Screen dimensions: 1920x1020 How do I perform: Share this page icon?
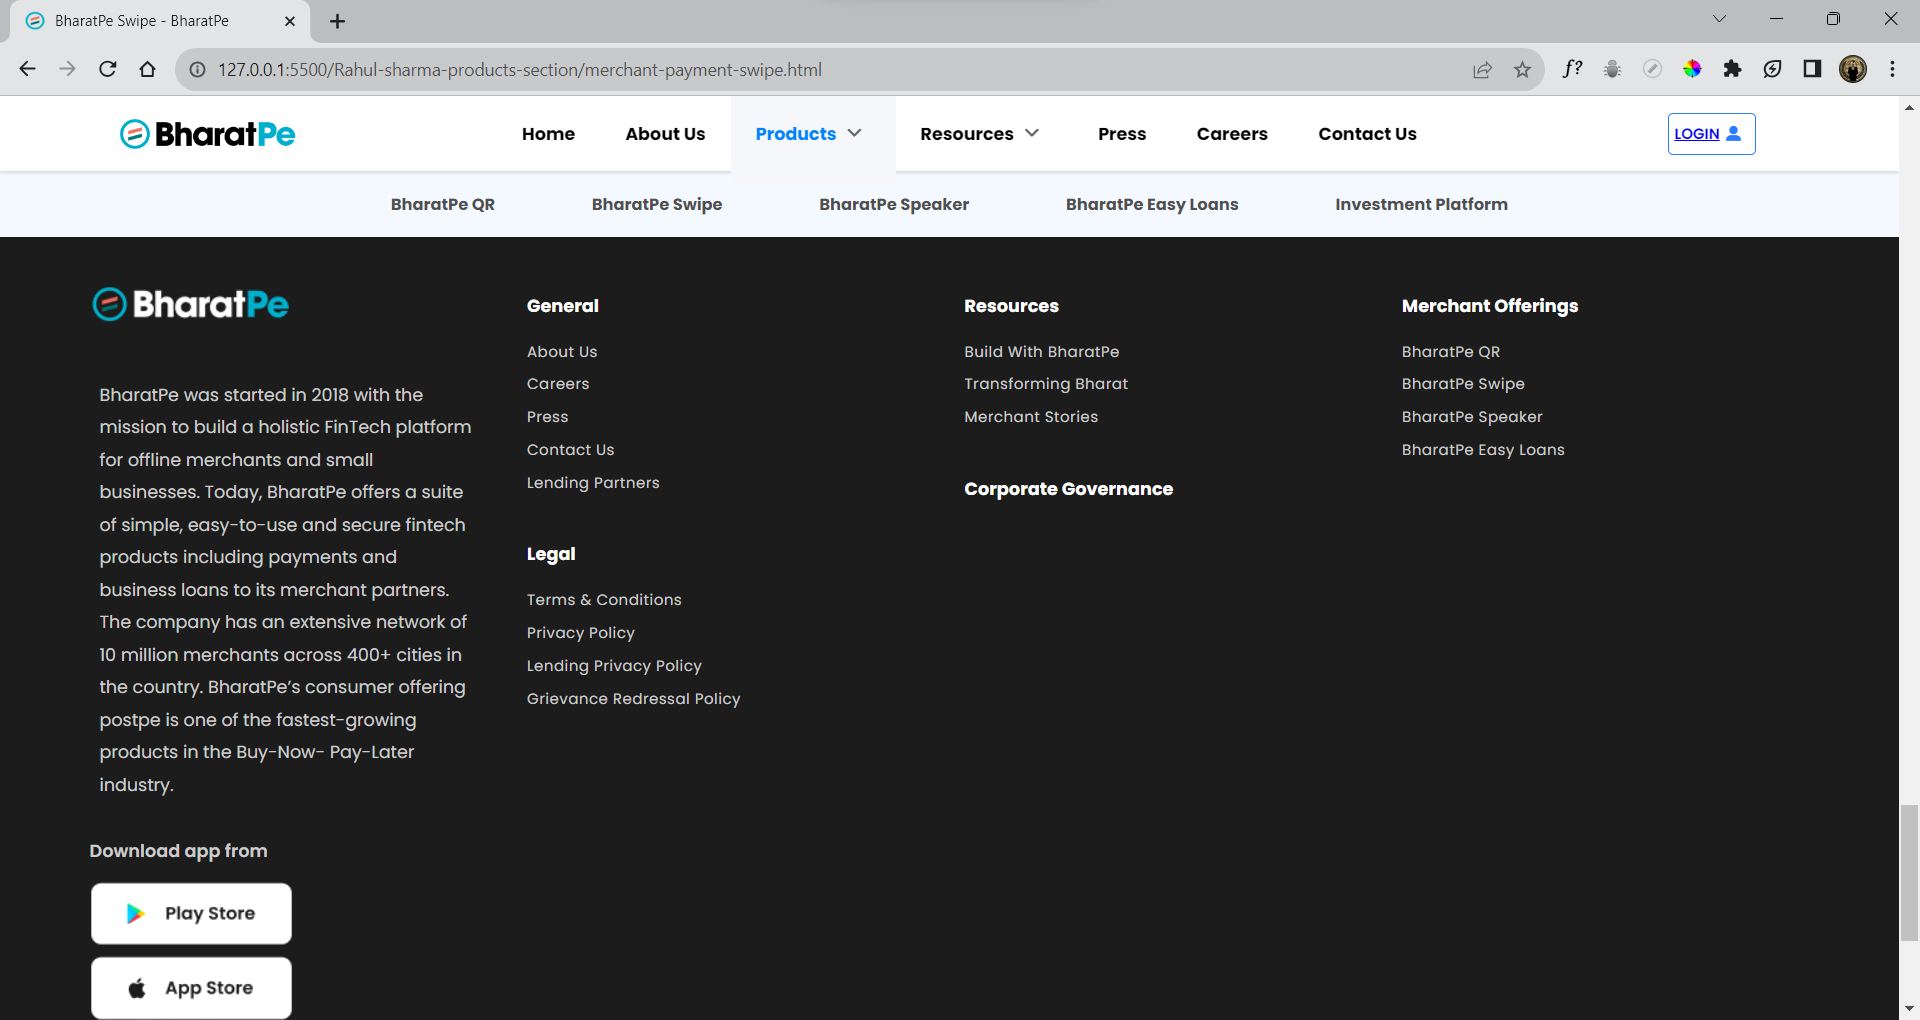[1482, 70]
